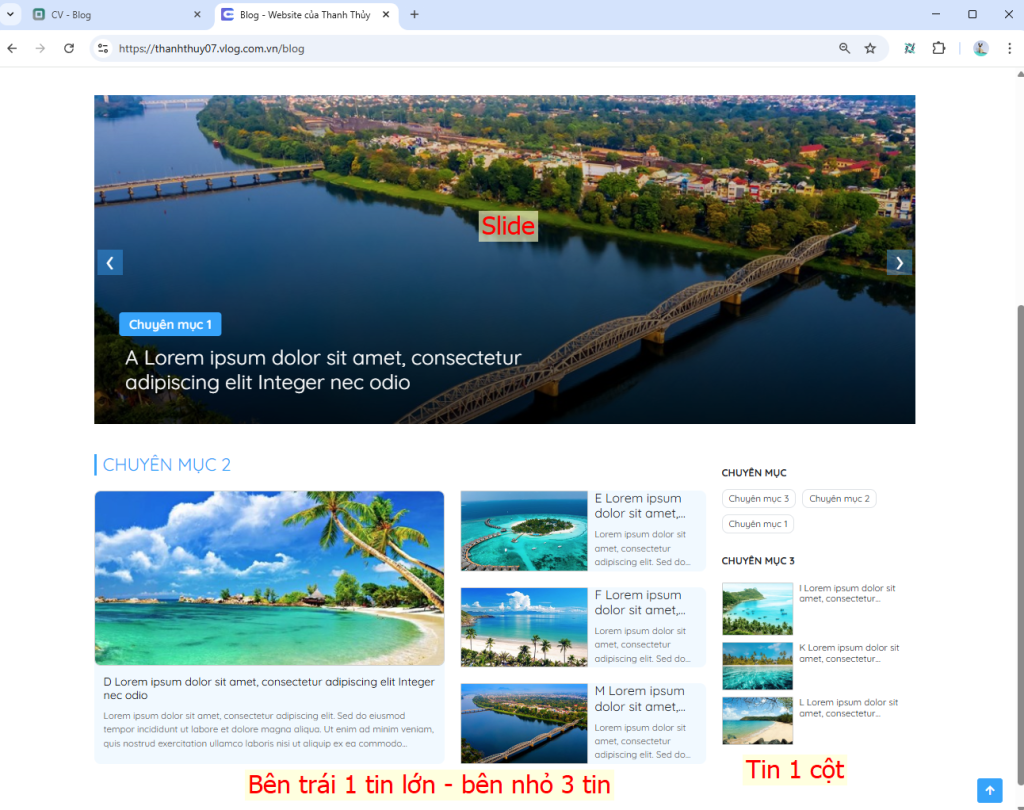The width and height of the screenshot is (1024, 810).
Task: Open the bridge thumbnail of article M
Action: 524,723
